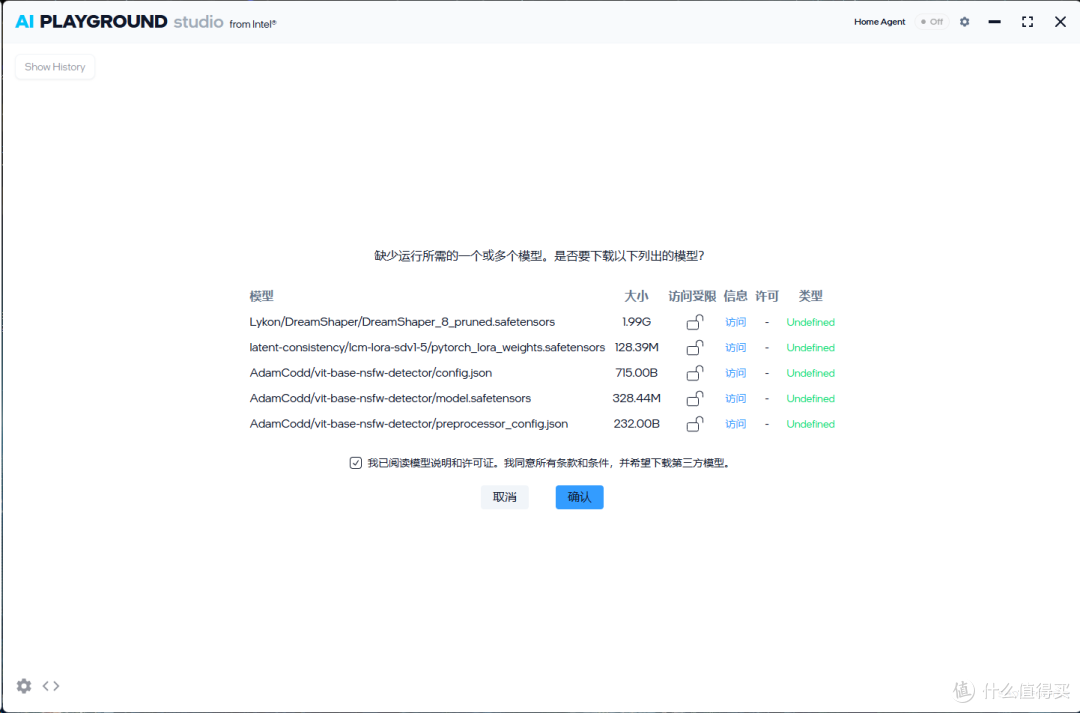Click the missing models prompt text
The image size is (1080, 713).
coord(539,256)
